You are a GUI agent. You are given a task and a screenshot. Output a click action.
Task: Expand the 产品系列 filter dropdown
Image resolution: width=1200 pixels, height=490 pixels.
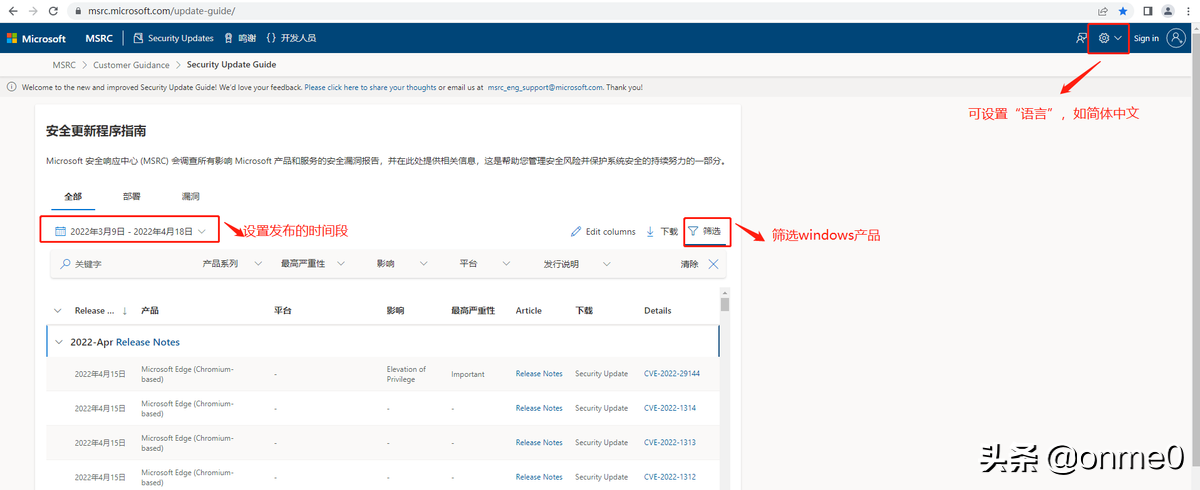(231, 264)
